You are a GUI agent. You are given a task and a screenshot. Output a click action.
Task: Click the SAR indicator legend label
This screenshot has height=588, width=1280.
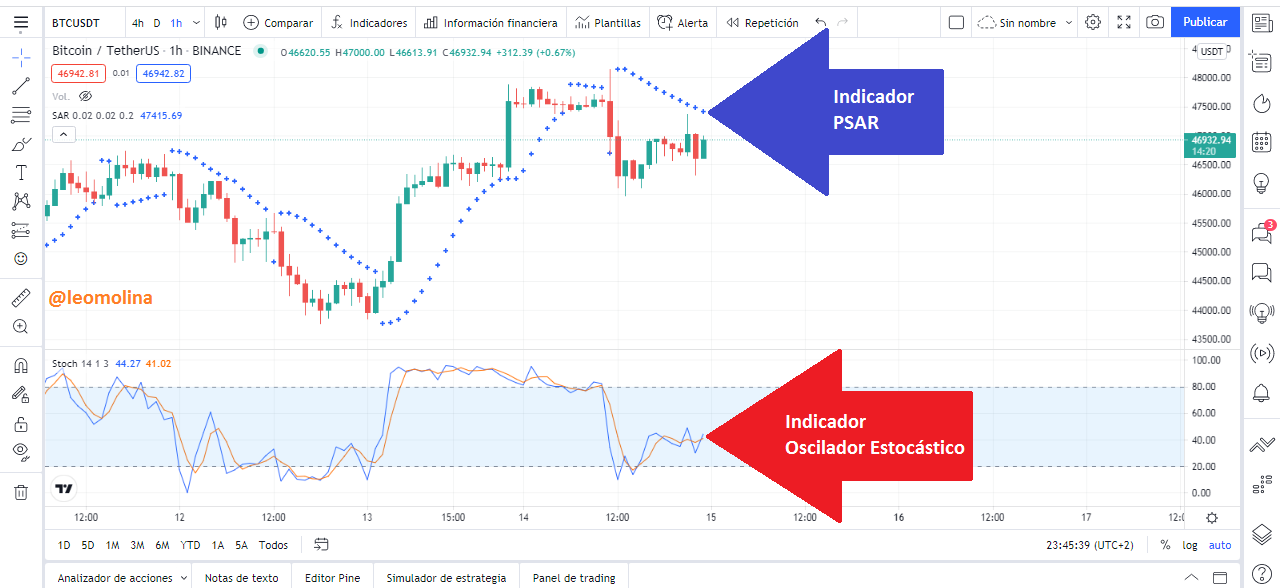[93, 115]
